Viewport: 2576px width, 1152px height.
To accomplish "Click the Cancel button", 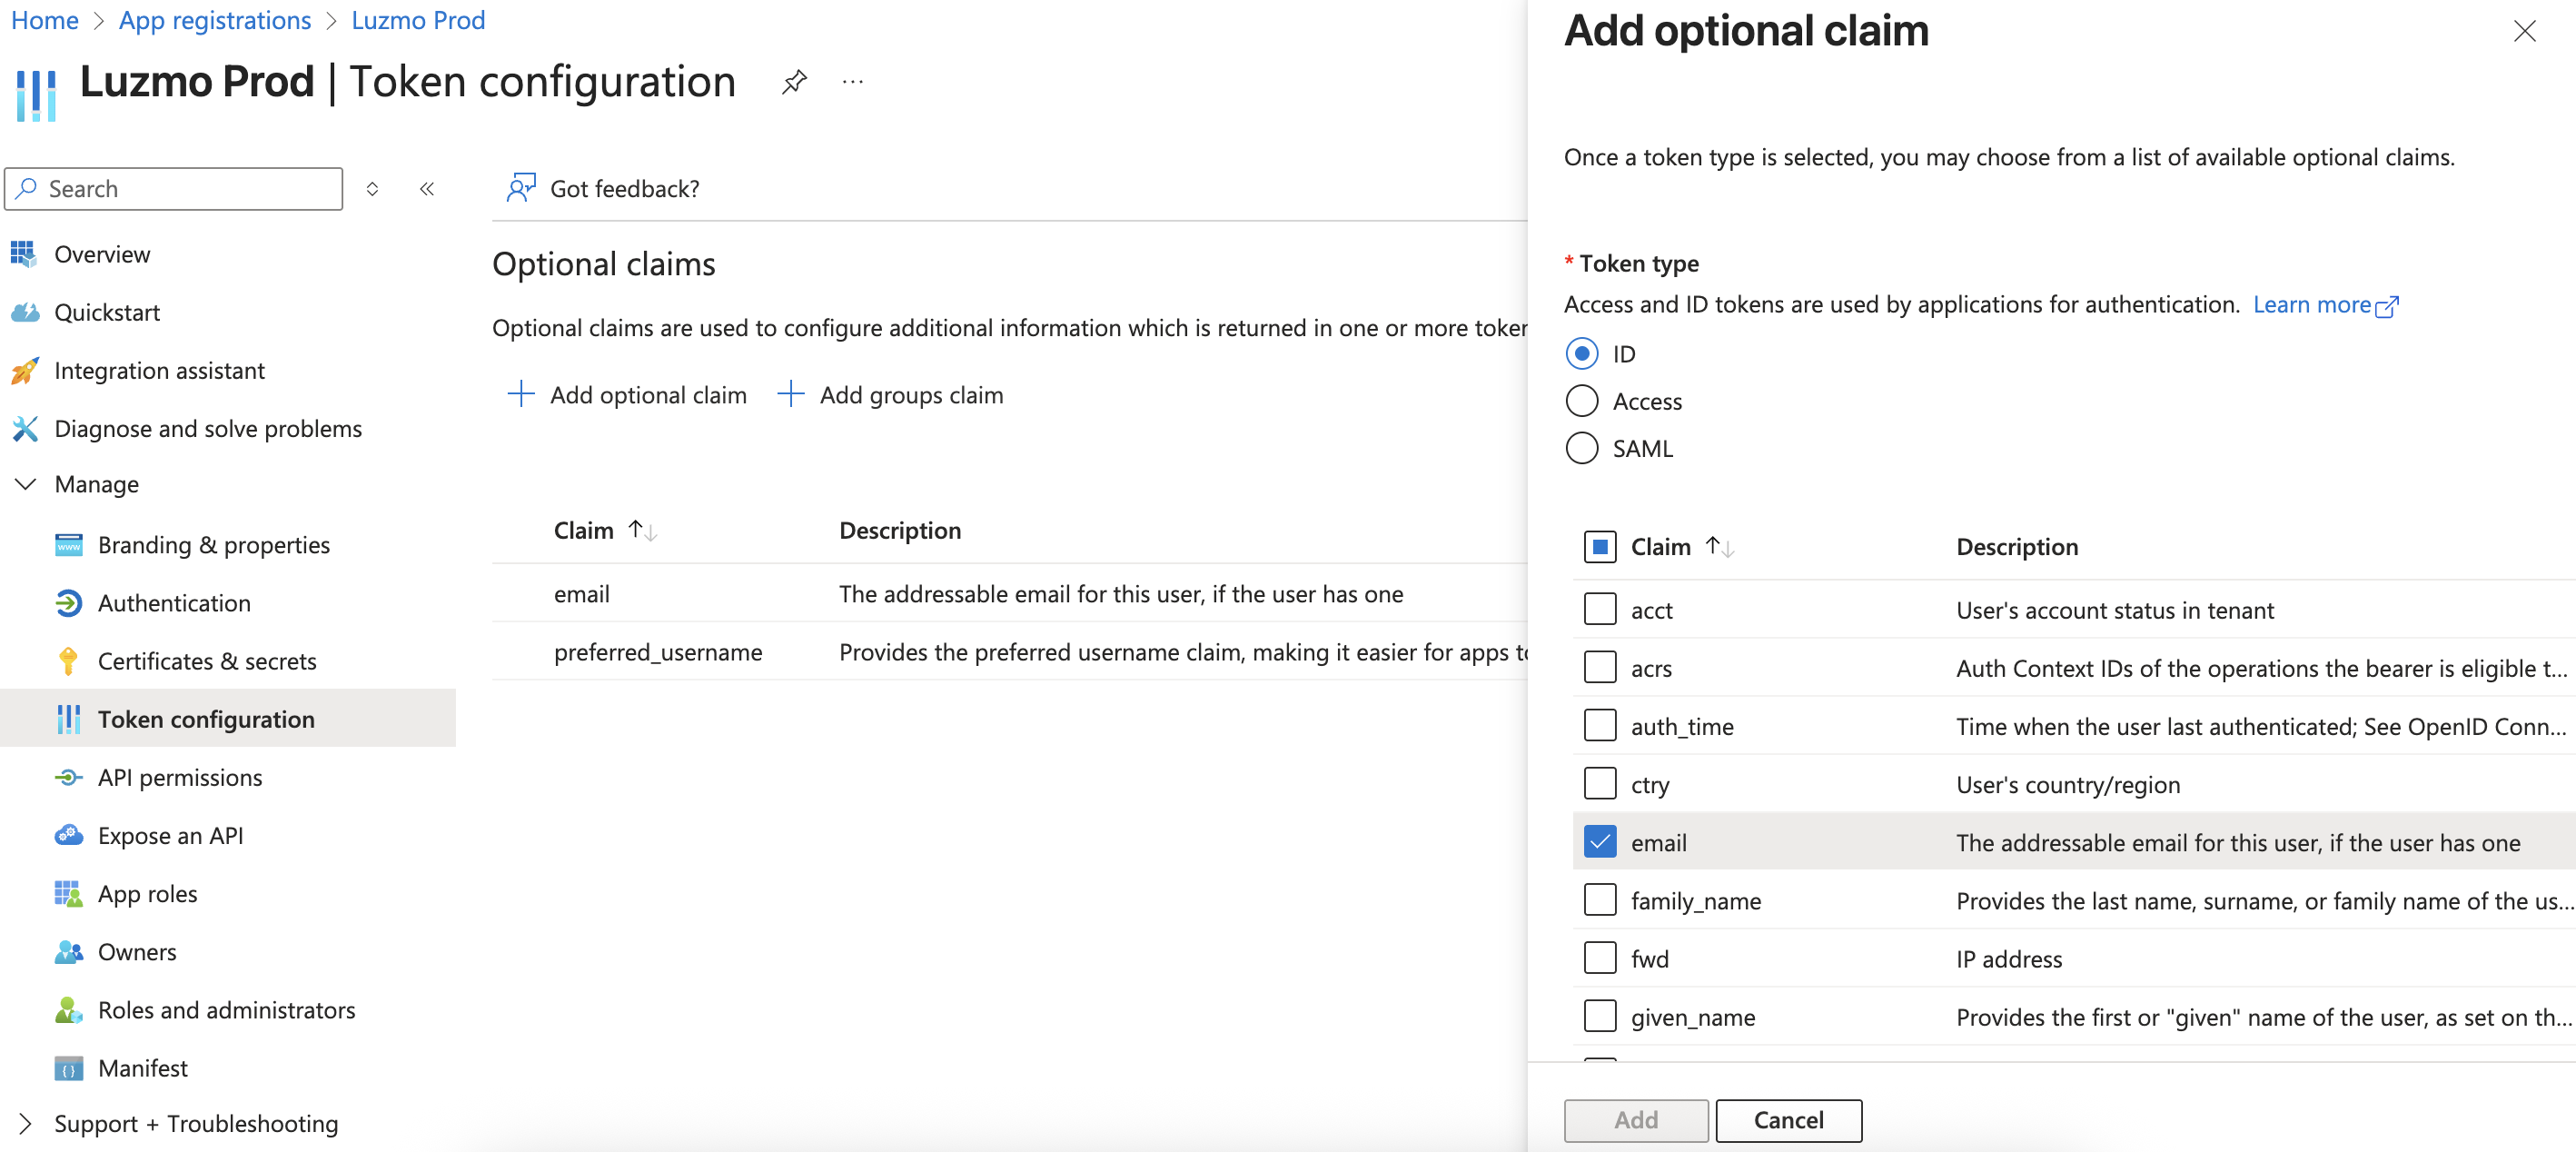I will (x=1788, y=1120).
